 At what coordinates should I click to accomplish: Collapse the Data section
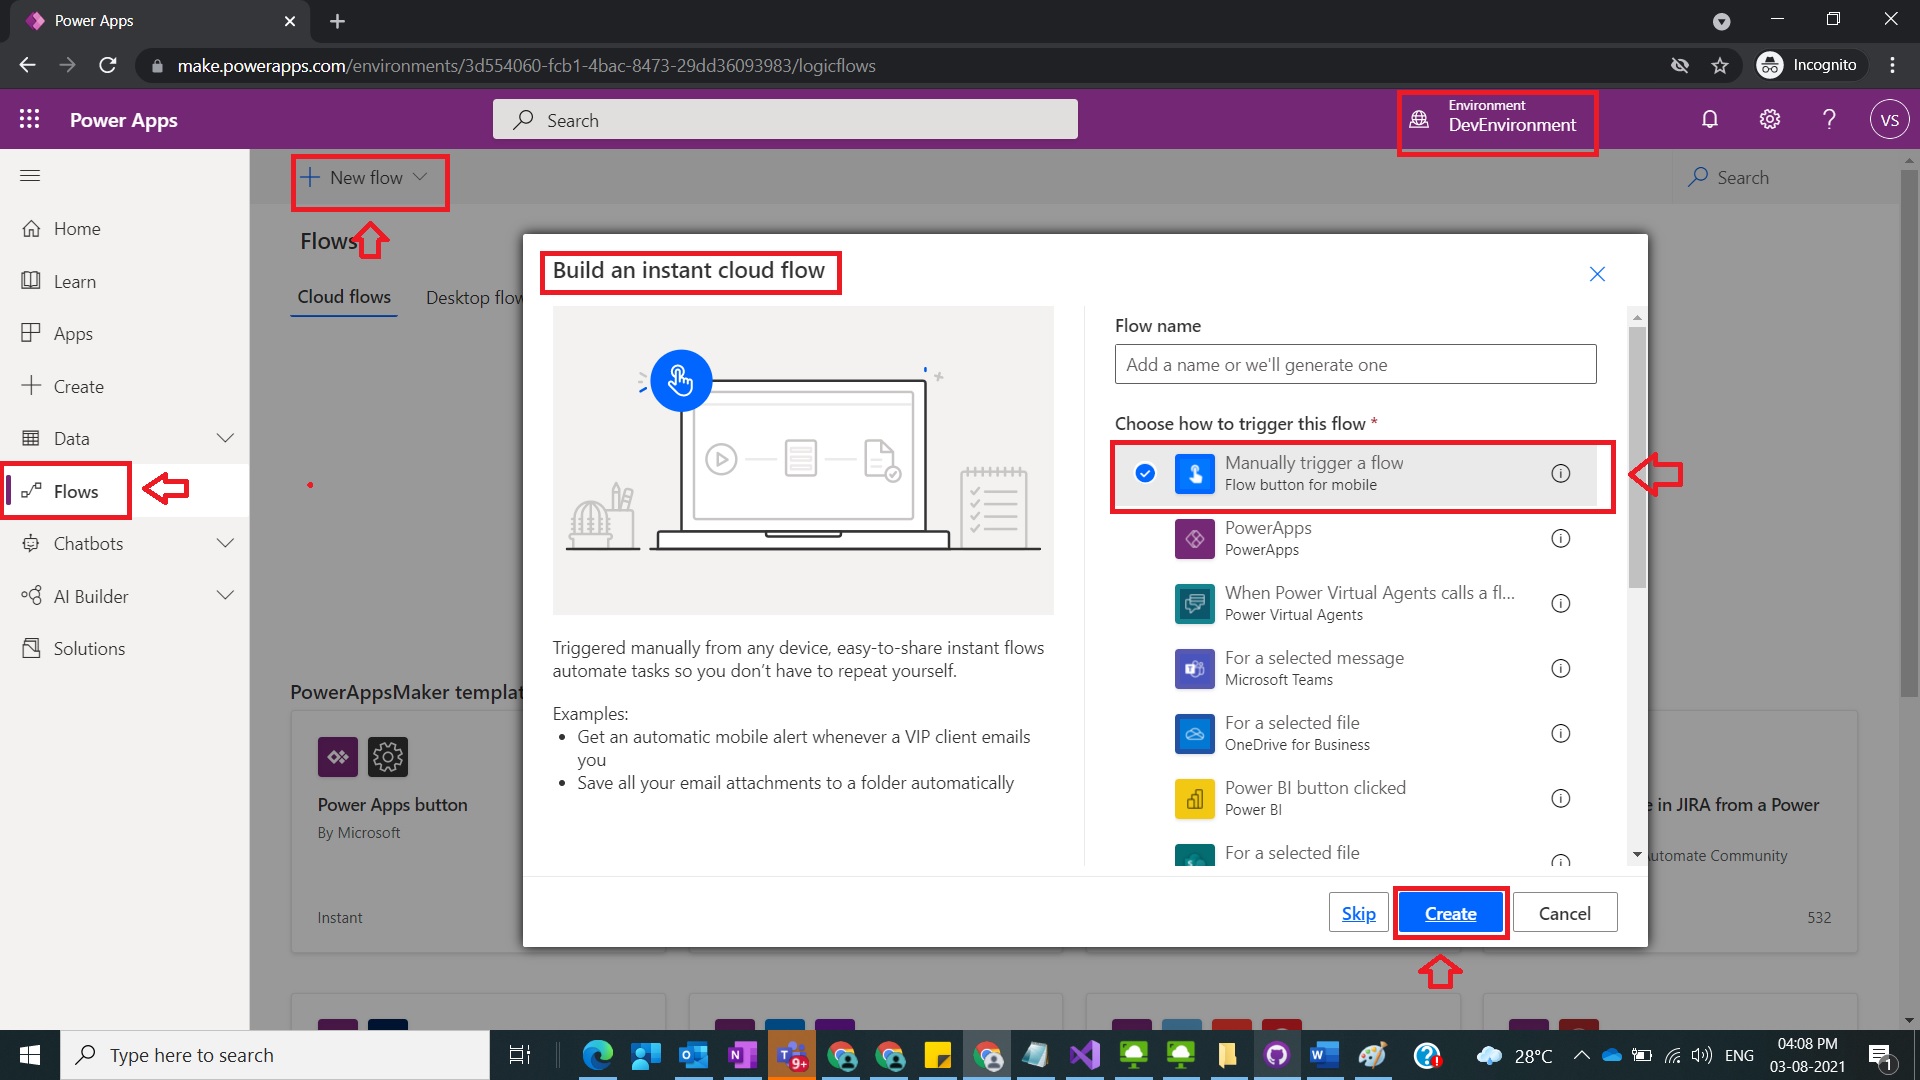click(225, 438)
